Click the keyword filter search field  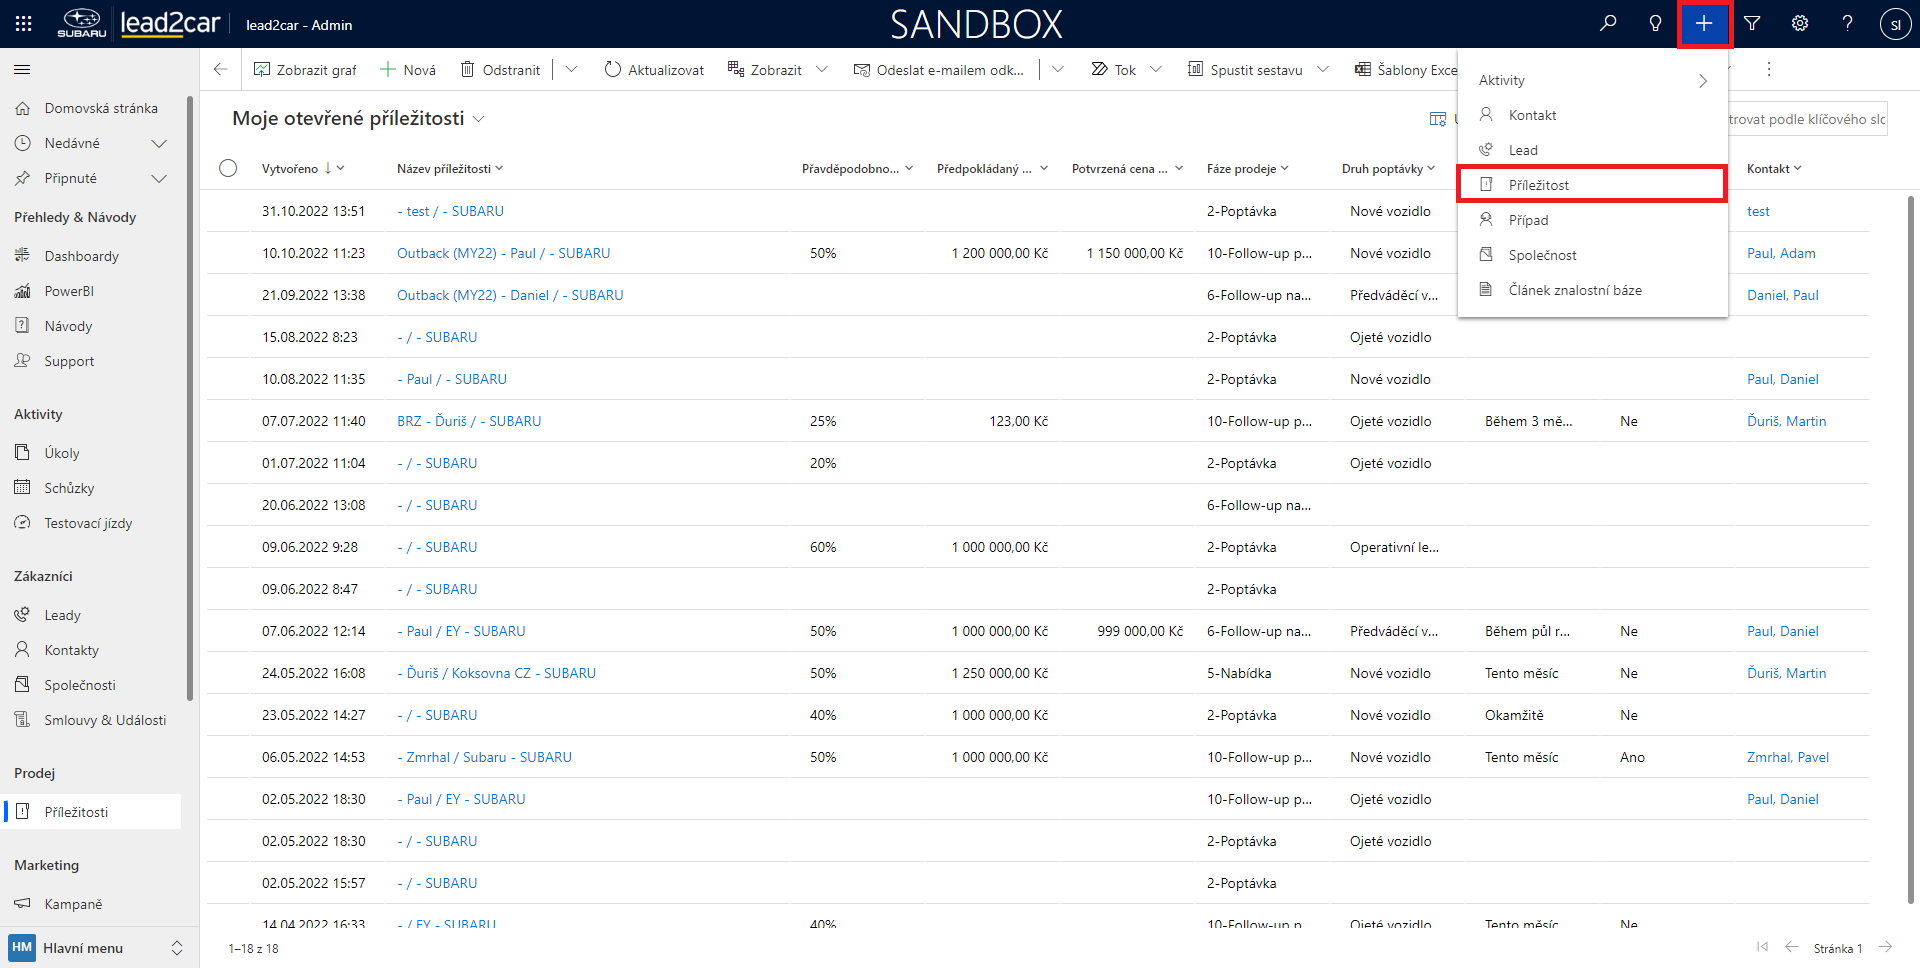(1805, 119)
